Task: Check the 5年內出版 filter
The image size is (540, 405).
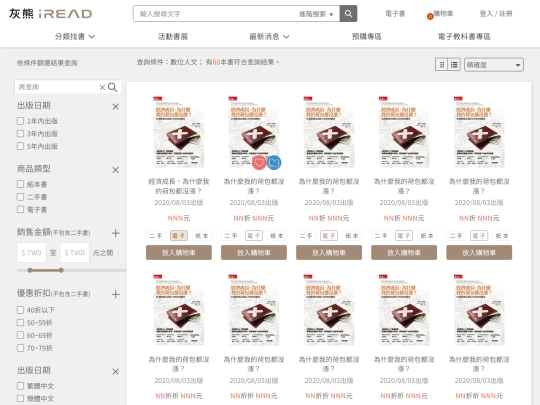Action: (x=20, y=146)
